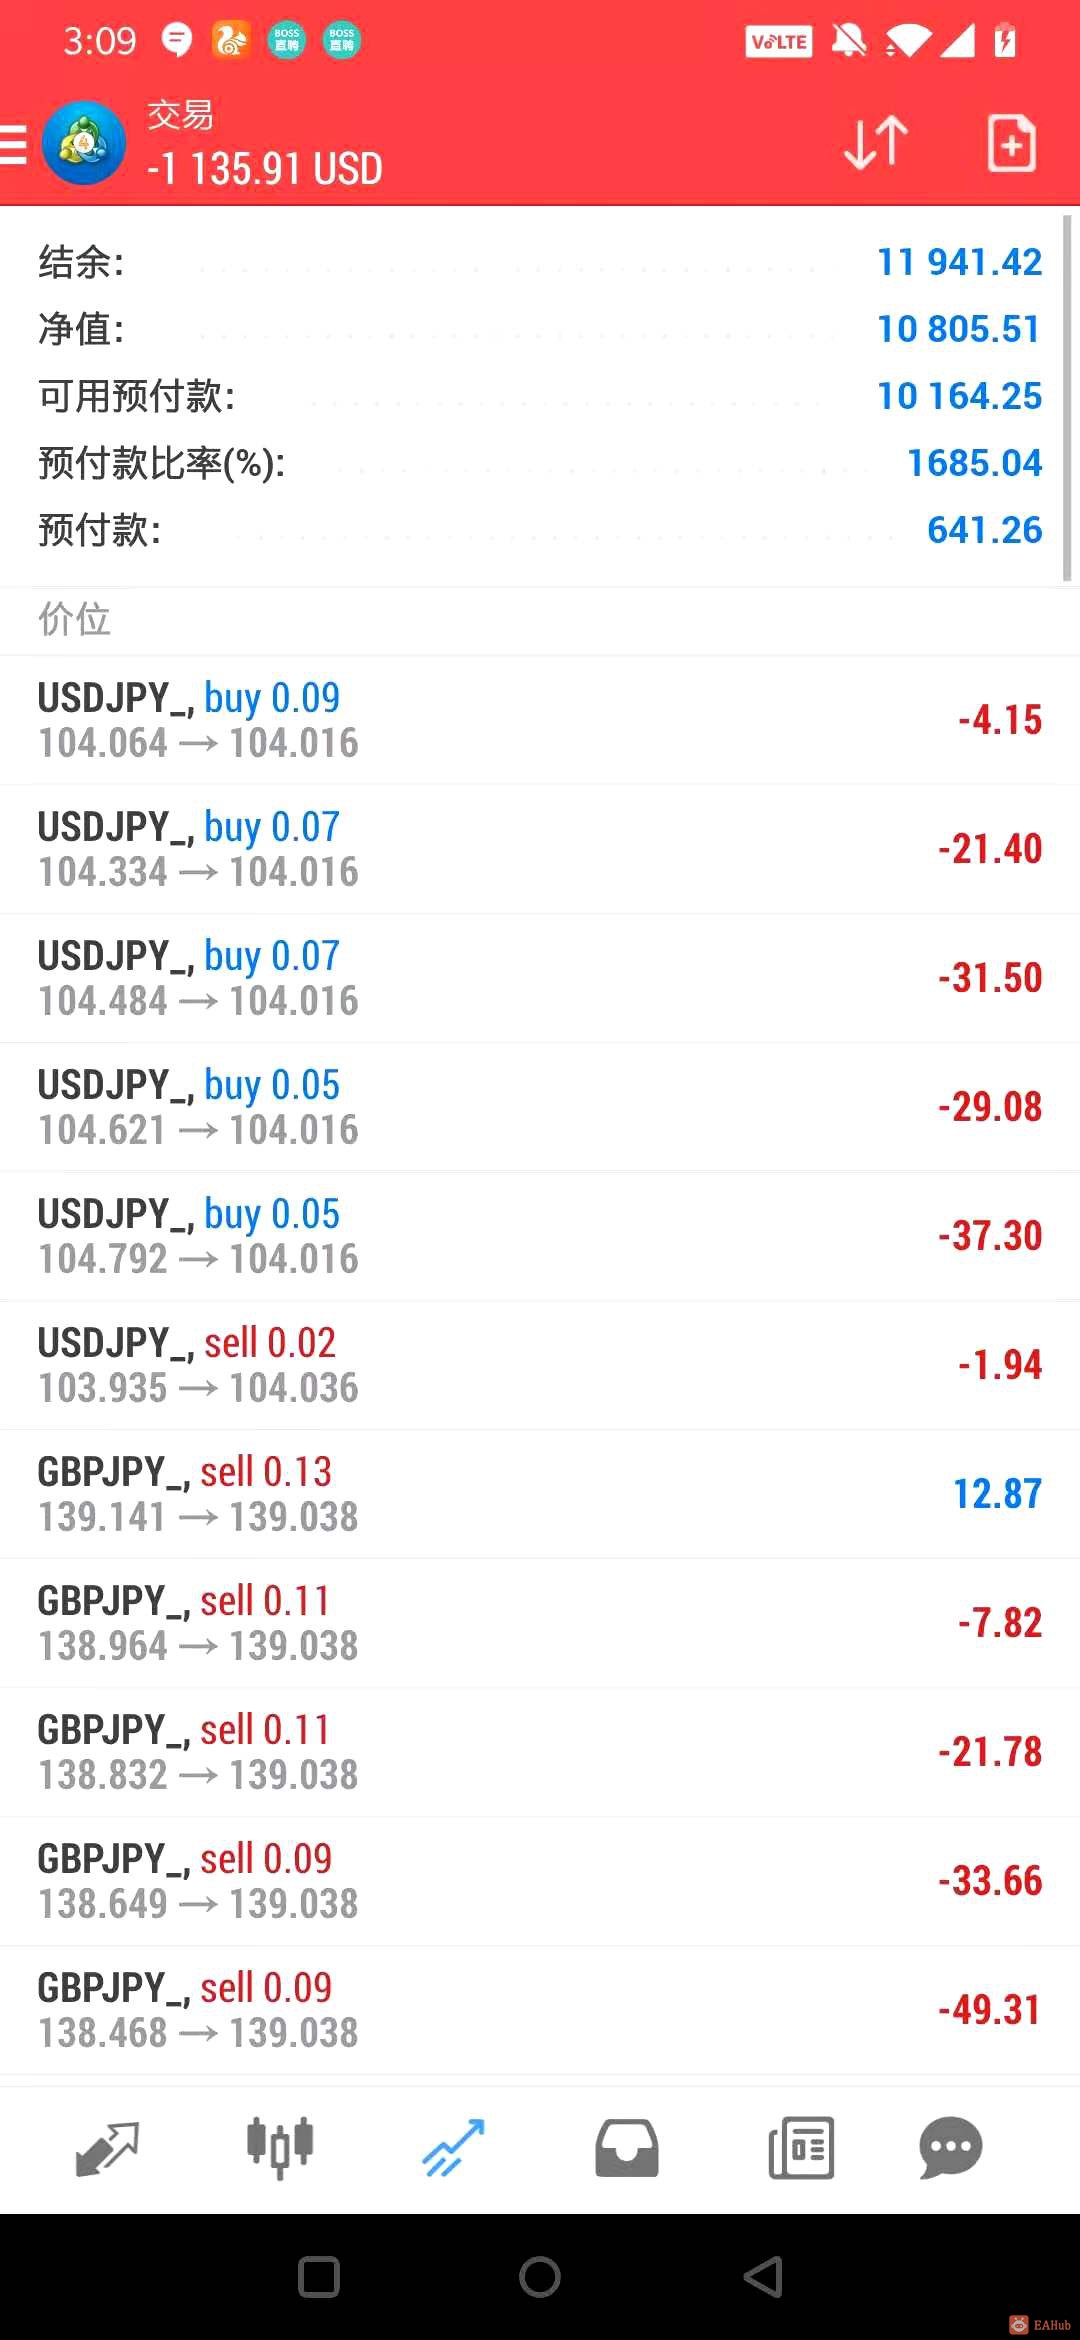
Task: Tap the MetaTrader account logo
Action: 84,143
